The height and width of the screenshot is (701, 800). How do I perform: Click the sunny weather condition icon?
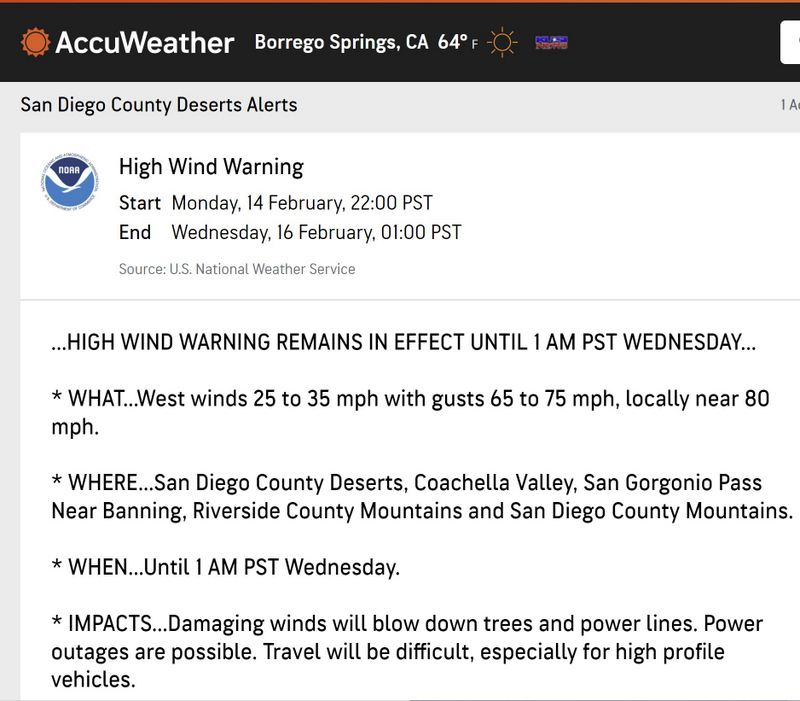point(501,42)
